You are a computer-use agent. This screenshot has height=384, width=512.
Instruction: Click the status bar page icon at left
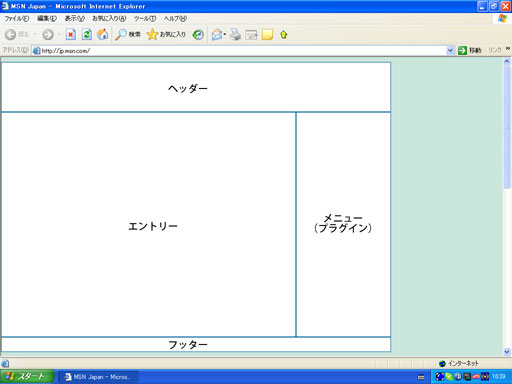5,364
